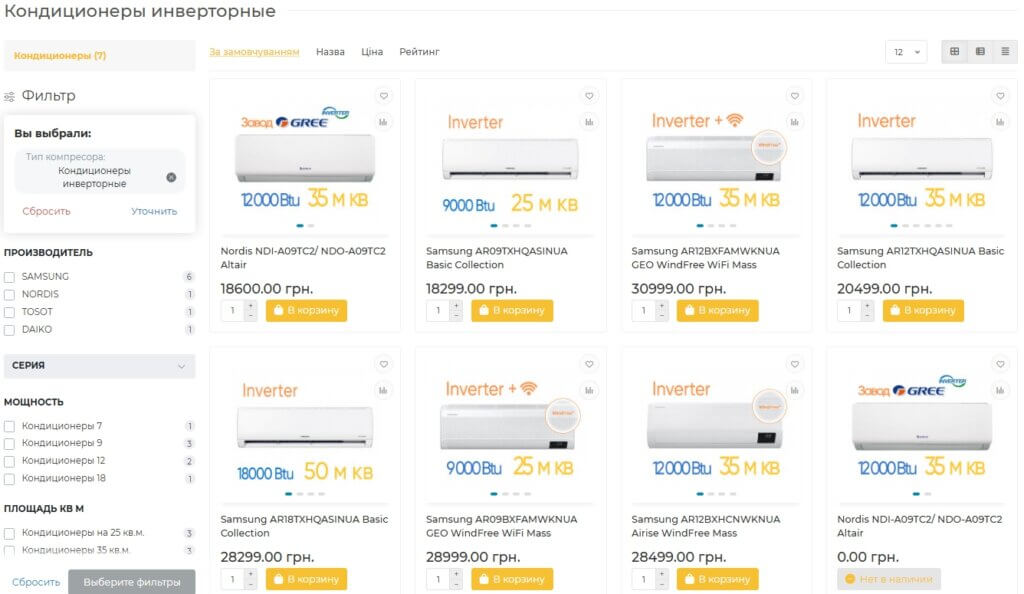
Task: Expand the СЕРИЯ filter section
Action: (x=99, y=366)
